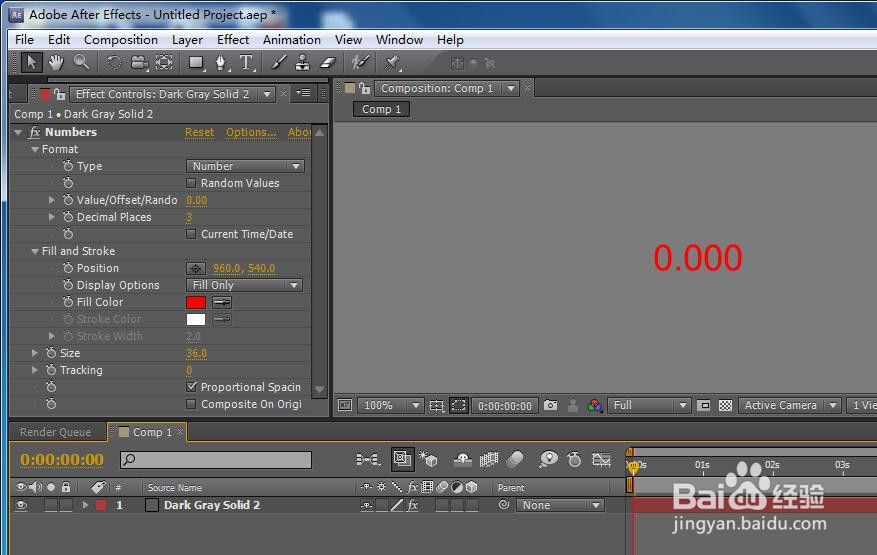Expand the Dark Gray Solid 2 layer

coord(86,505)
